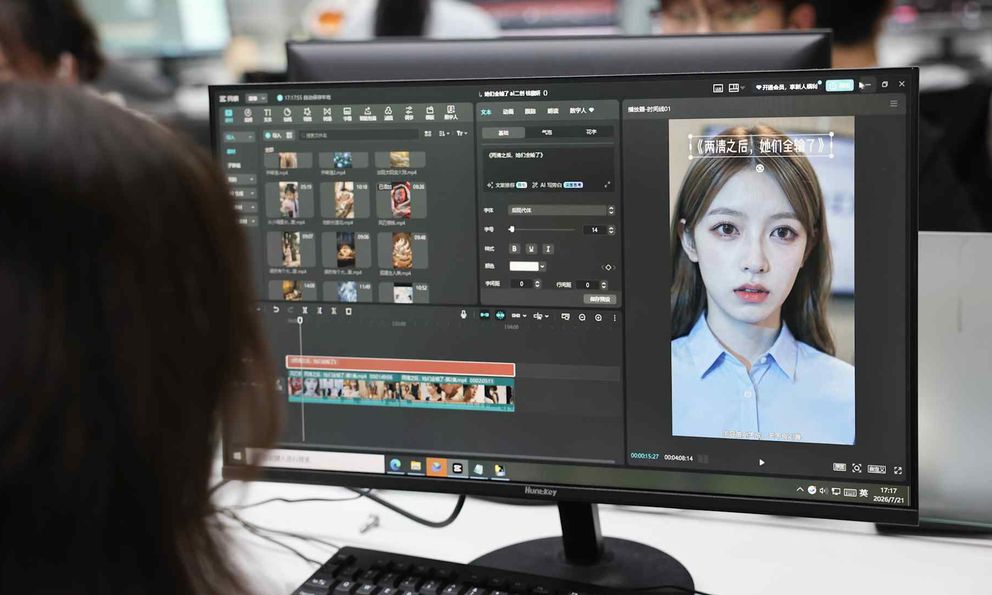The image size is (992, 595).
Task: Play the video in the player
Action: click(762, 463)
